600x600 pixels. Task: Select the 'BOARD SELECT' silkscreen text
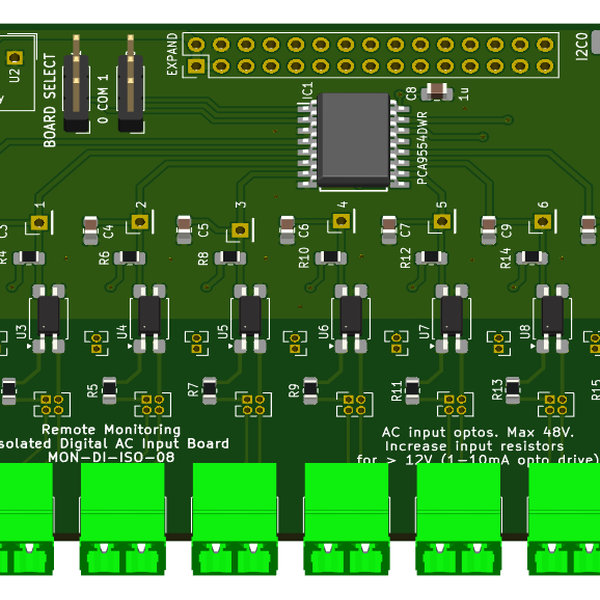(x=50, y=100)
